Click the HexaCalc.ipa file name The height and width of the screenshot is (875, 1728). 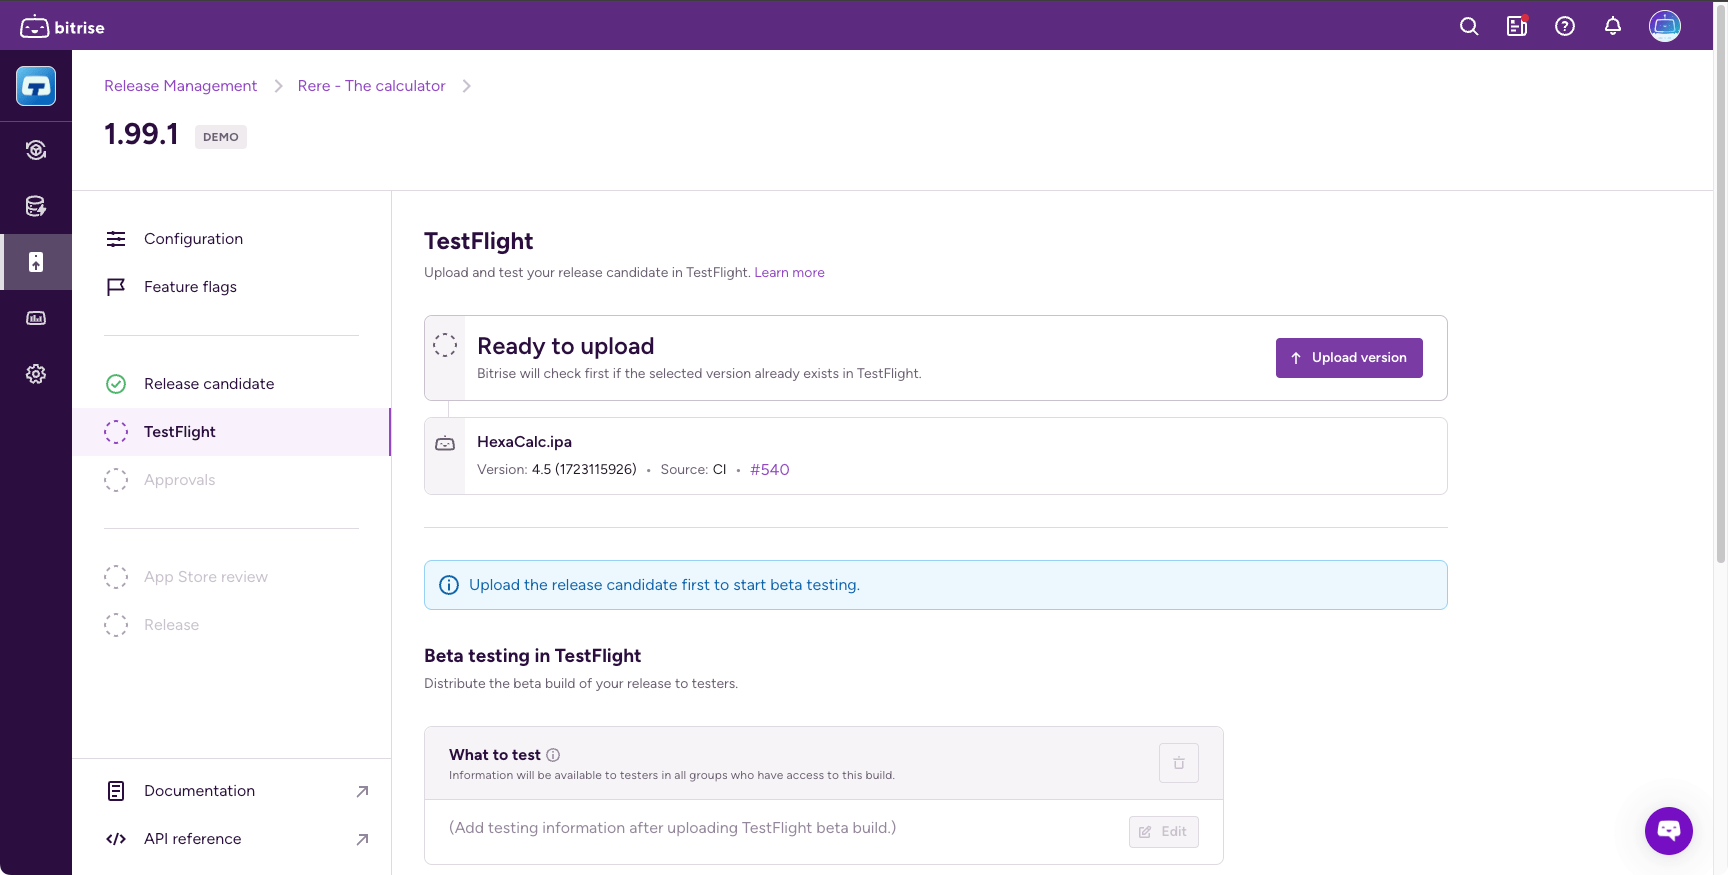click(x=524, y=442)
